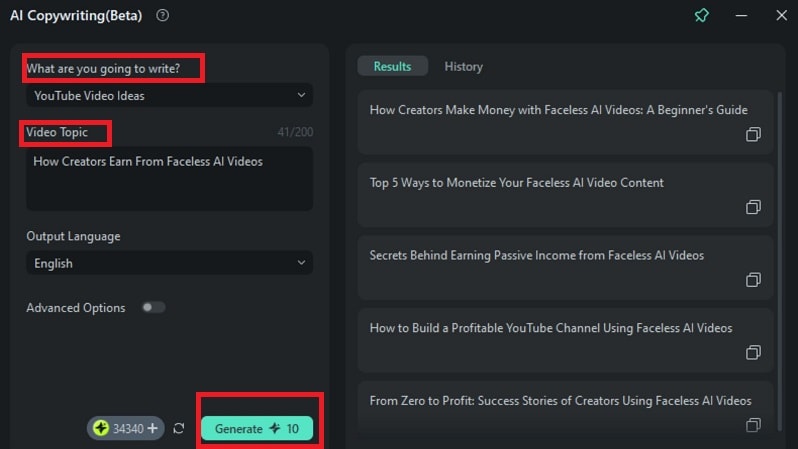Select the Results tab

392,66
